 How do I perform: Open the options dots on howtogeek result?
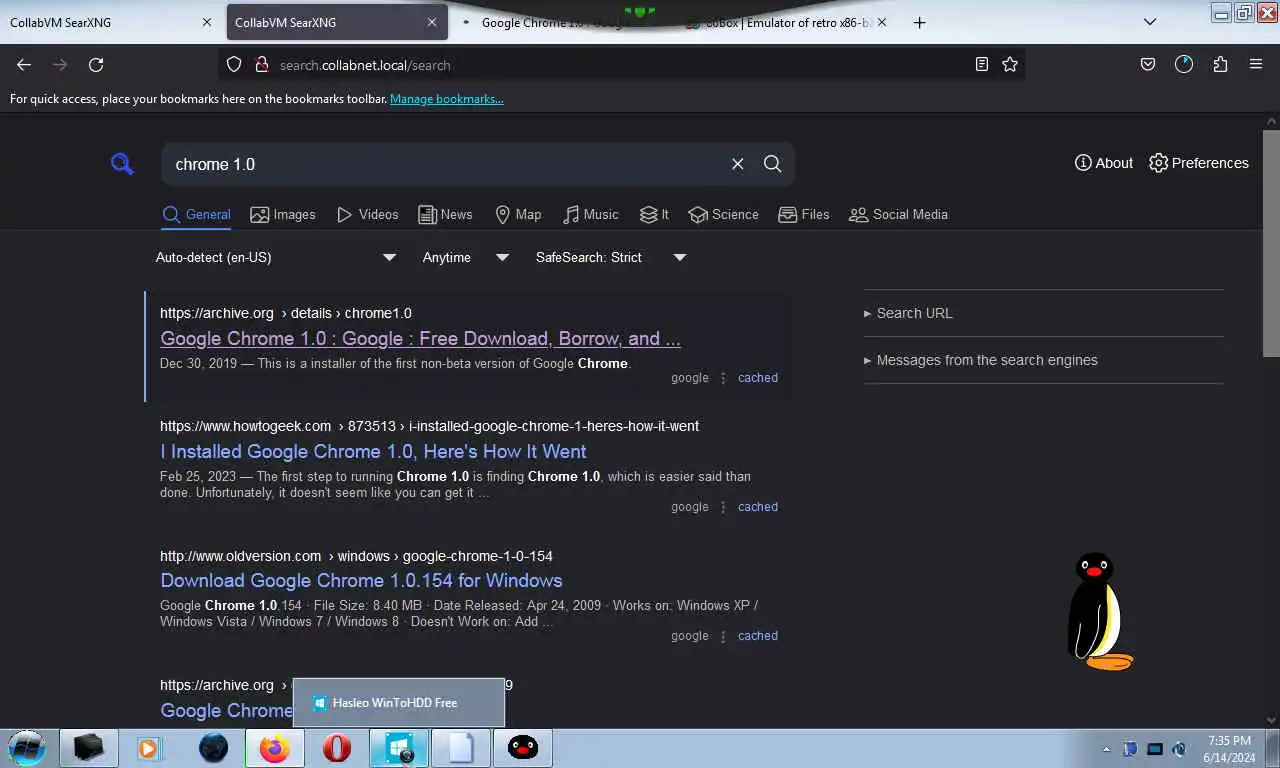point(723,507)
